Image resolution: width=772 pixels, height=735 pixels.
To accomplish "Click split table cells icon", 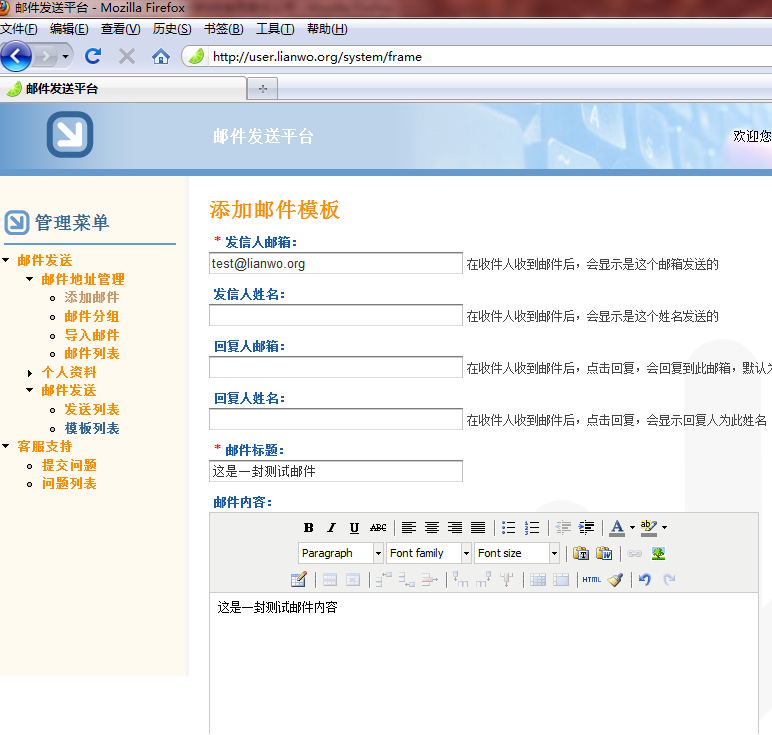I will pyautogui.click(x=538, y=580).
